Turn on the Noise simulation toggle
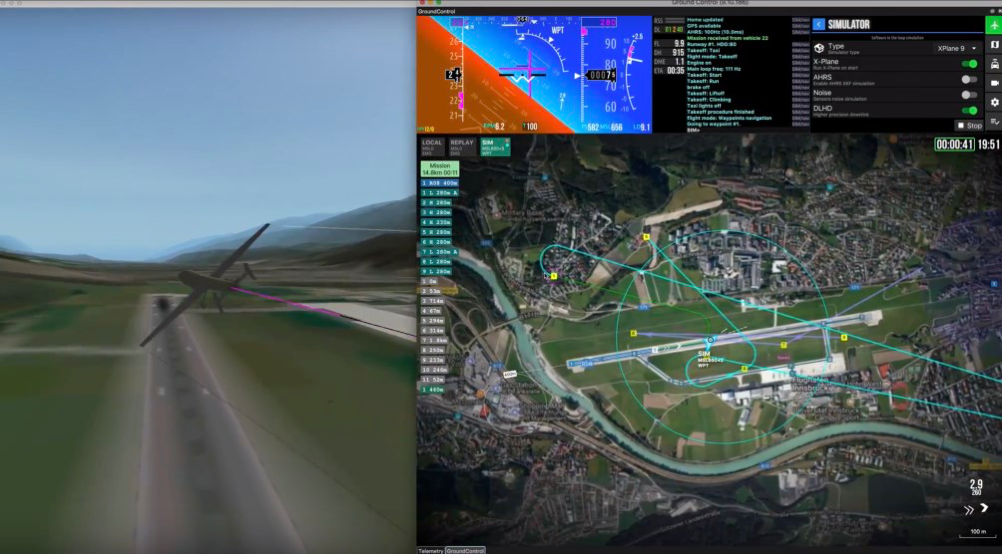This screenshot has height=554, width=1002. pos(968,95)
